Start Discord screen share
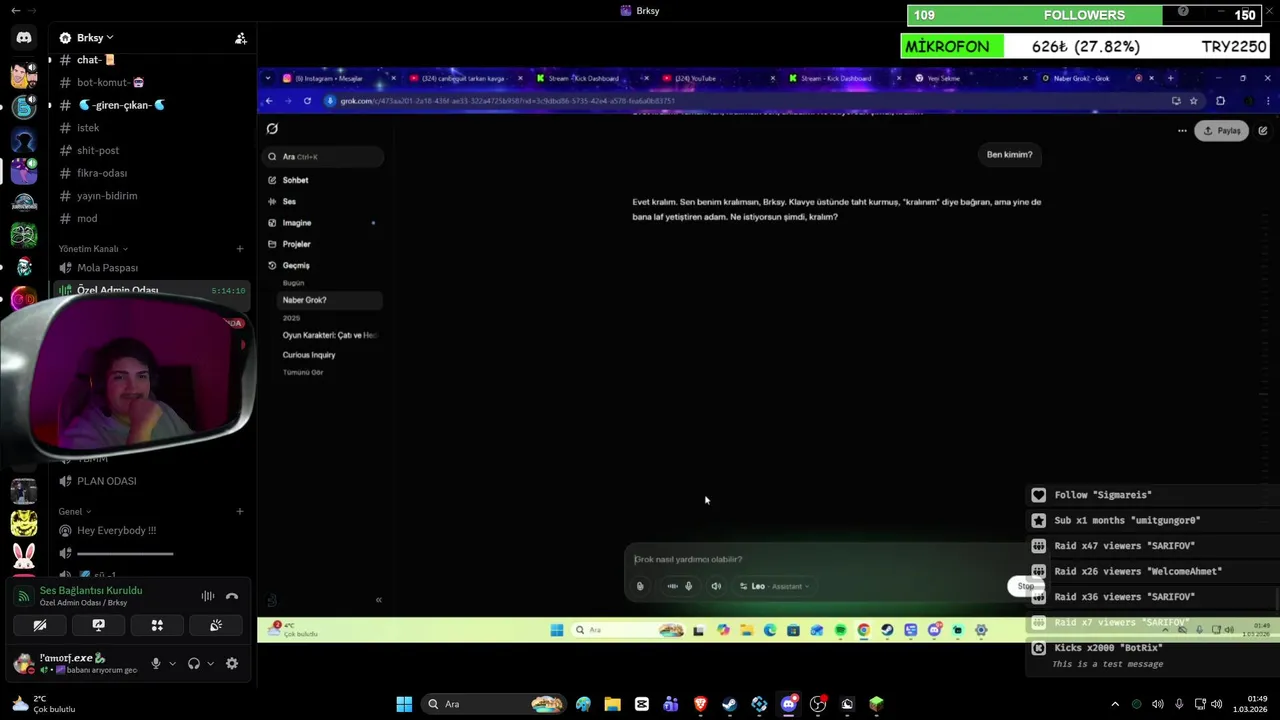Viewport: 1280px width, 720px height. tap(98, 625)
